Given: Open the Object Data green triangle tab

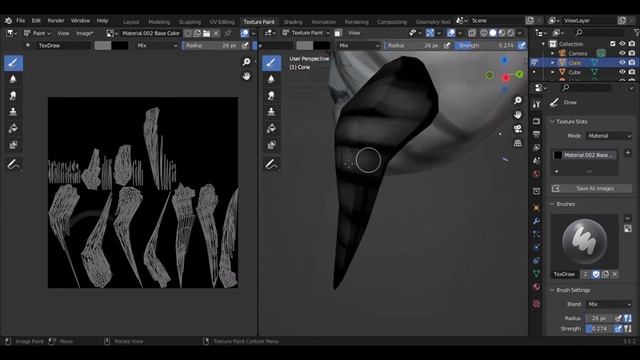Looking at the screenshot, I should point(536,273).
